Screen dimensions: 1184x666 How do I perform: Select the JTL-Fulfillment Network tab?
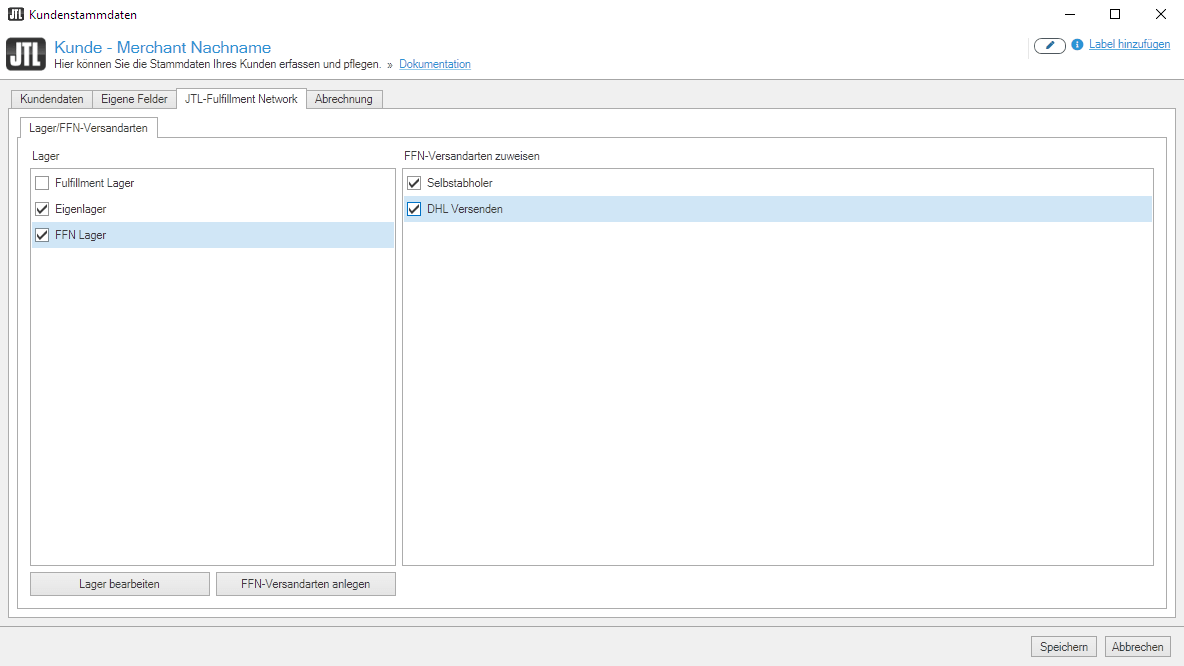[x=241, y=99]
